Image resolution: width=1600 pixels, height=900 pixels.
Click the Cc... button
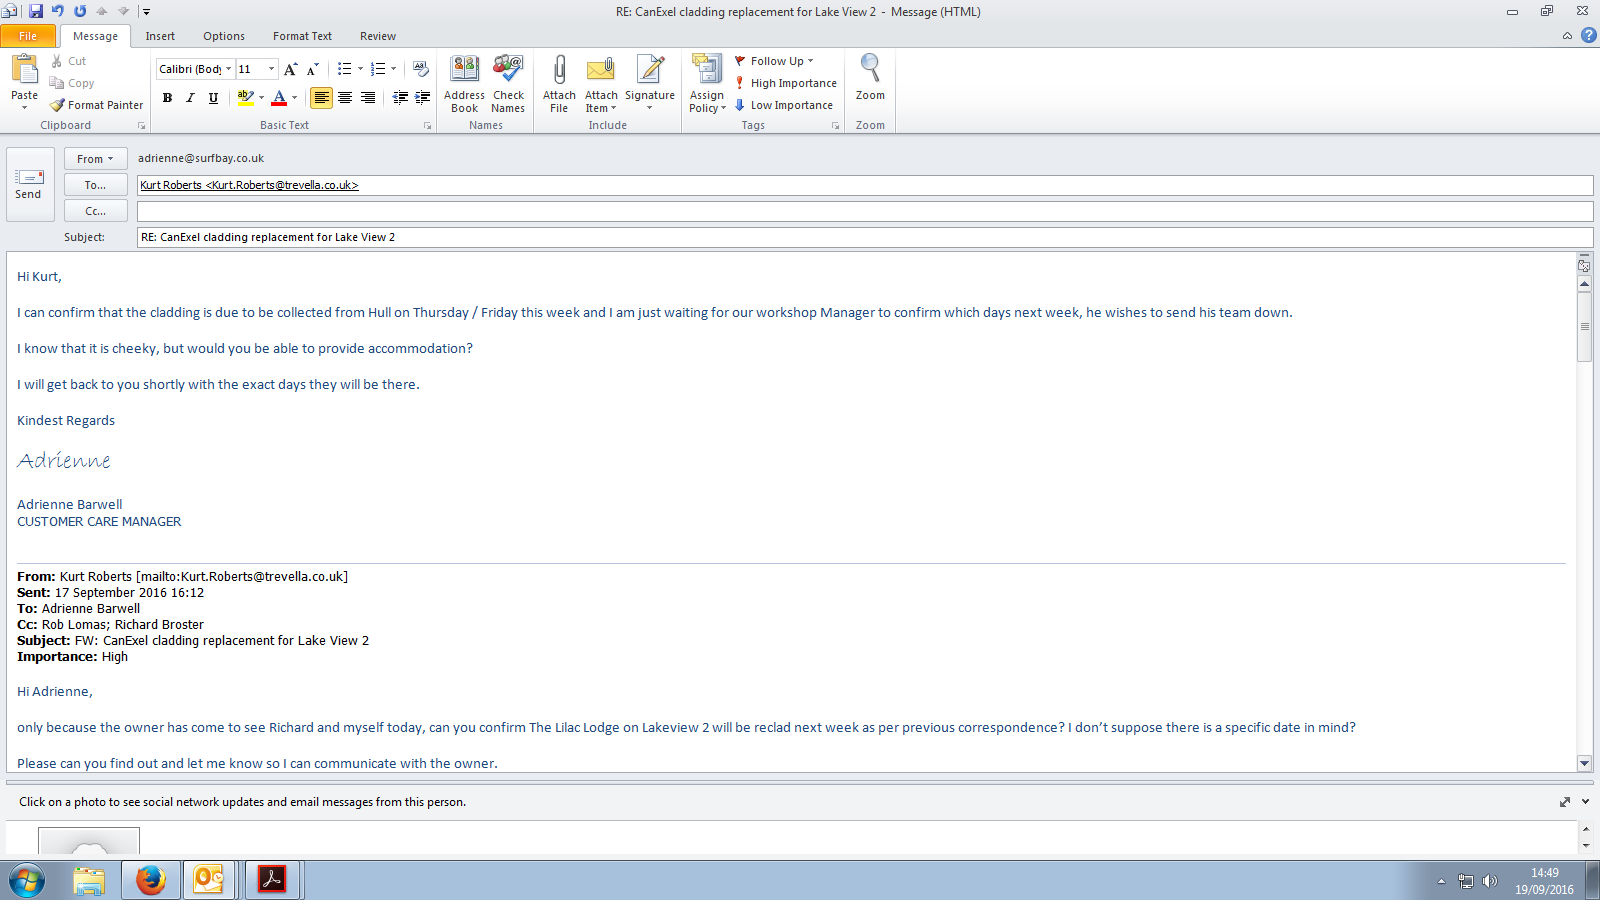point(95,211)
